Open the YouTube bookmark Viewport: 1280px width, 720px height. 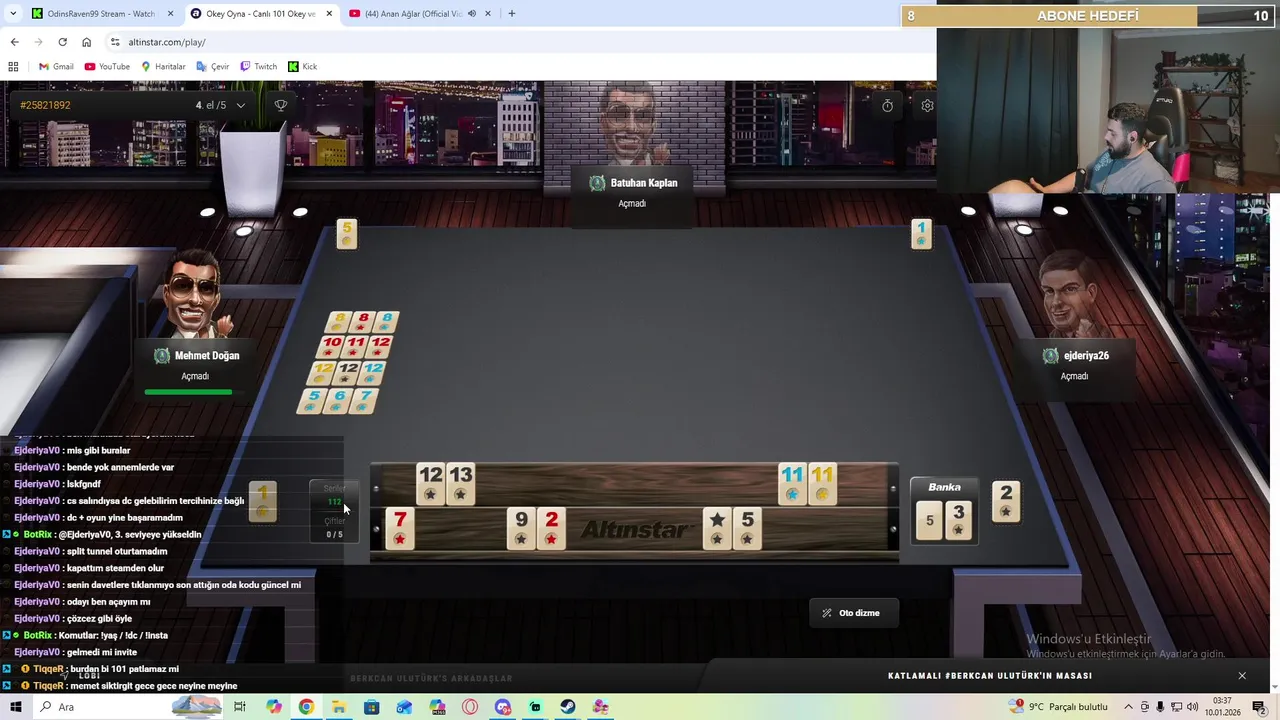[107, 66]
